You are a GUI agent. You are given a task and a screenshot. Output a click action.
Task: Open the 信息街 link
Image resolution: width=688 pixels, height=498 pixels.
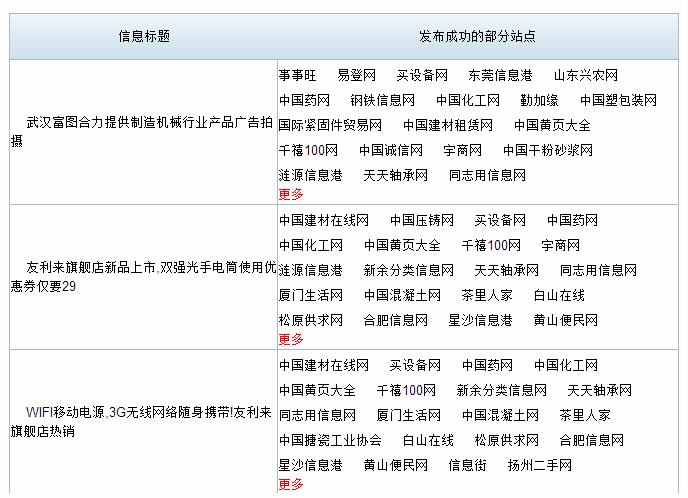point(467,465)
